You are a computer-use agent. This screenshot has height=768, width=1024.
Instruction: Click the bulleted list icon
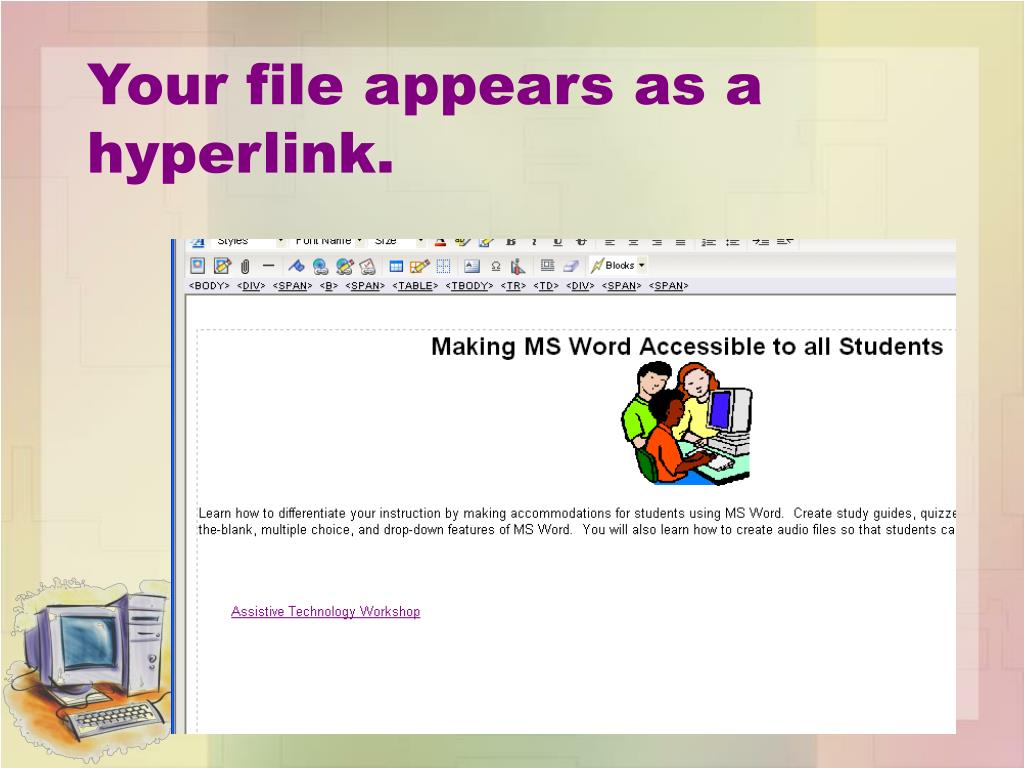(732, 242)
